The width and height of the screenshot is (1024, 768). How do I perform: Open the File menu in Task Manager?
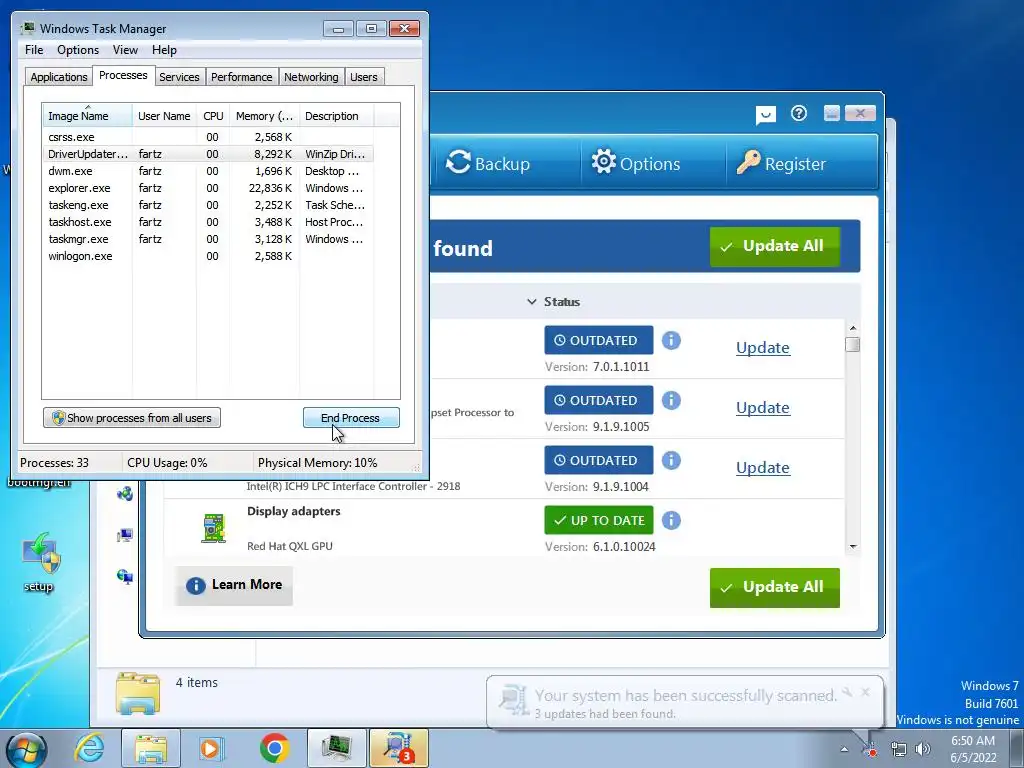[34, 50]
